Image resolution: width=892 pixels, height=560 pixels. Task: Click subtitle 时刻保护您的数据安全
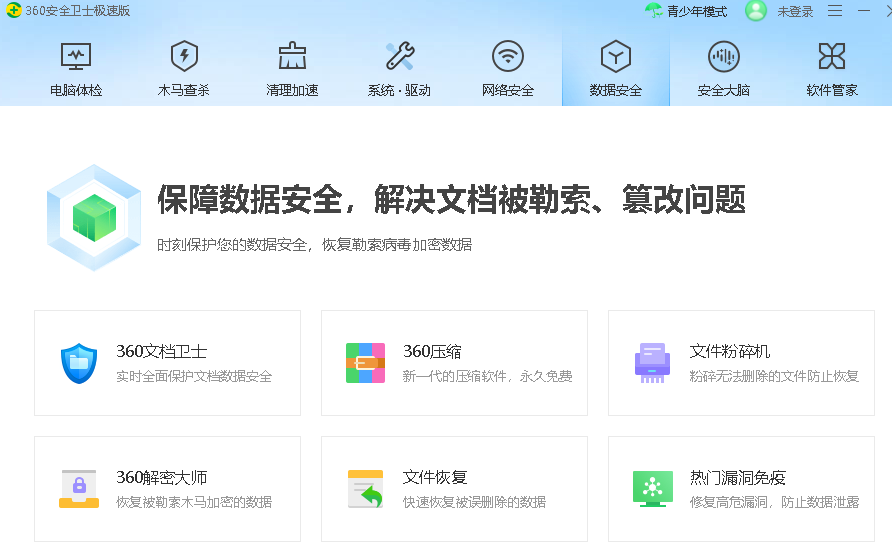point(232,245)
